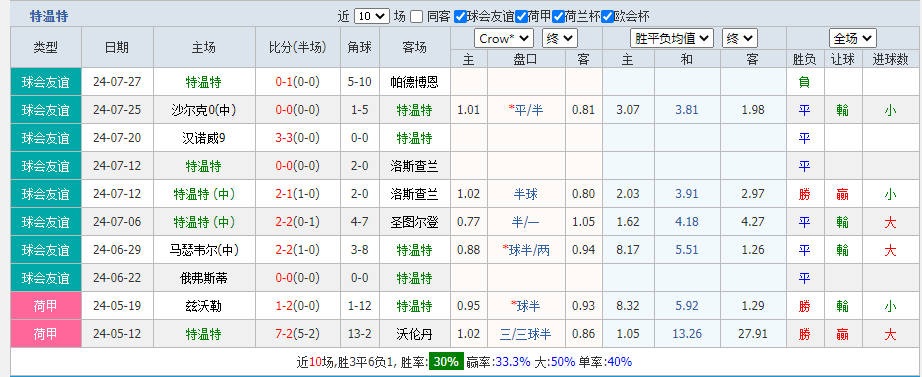Click the 4.18 draw odds value
The image size is (922, 377).
tap(687, 222)
